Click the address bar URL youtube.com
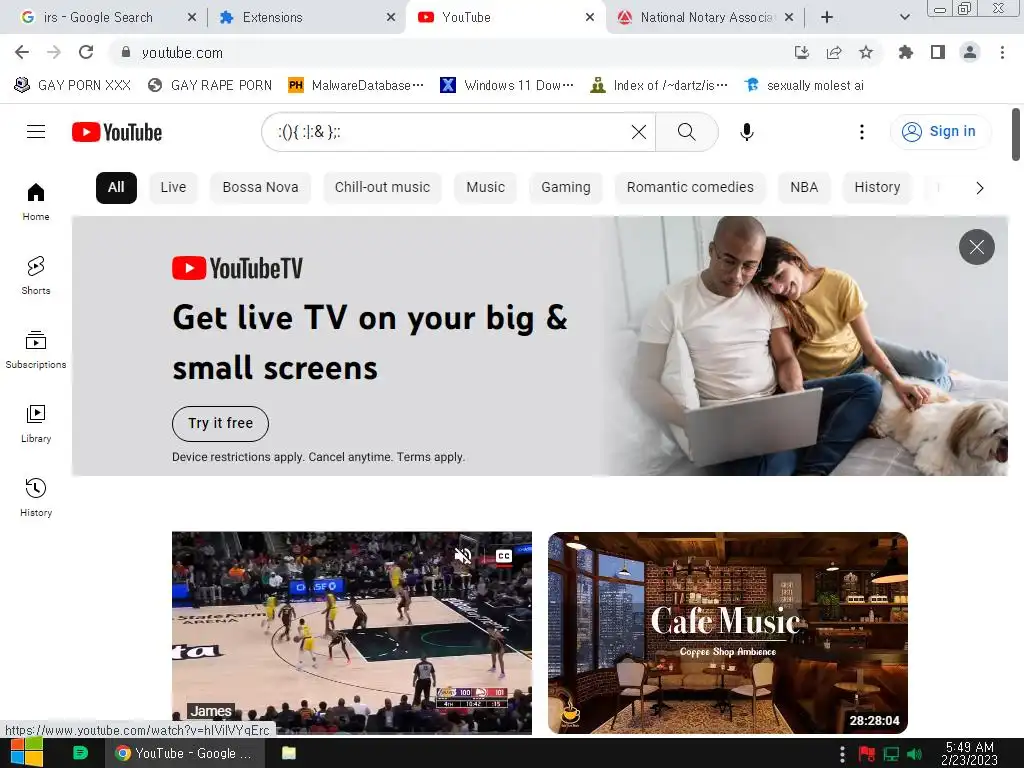The width and height of the screenshot is (1024, 768). pos(182,52)
